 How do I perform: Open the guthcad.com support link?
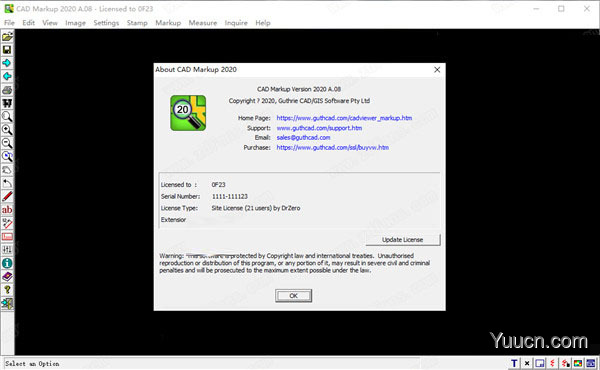click(x=319, y=128)
